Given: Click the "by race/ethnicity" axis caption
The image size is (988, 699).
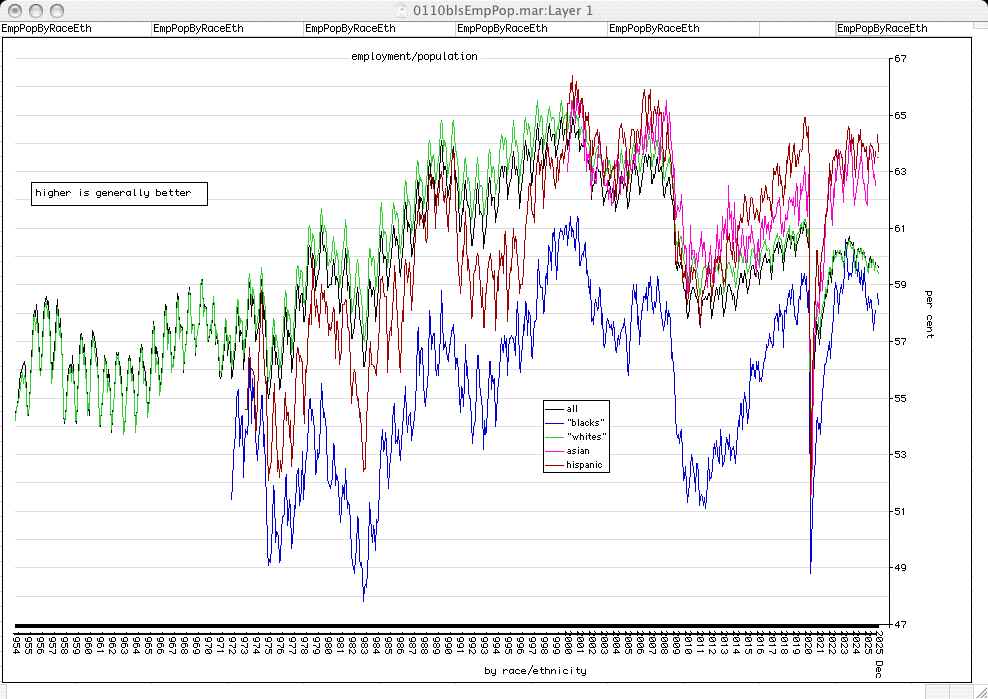Looking at the screenshot, I should click(535, 670).
